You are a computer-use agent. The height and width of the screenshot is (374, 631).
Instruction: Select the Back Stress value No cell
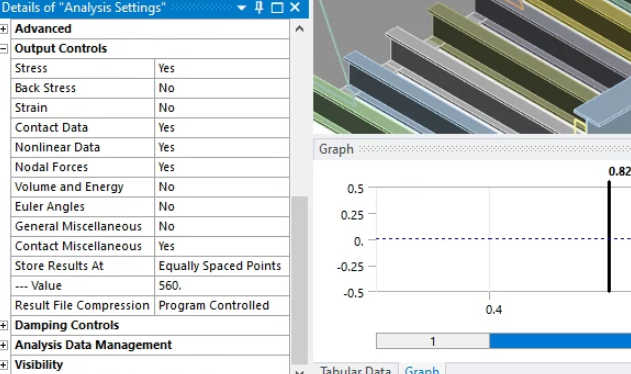pos(222,88)
